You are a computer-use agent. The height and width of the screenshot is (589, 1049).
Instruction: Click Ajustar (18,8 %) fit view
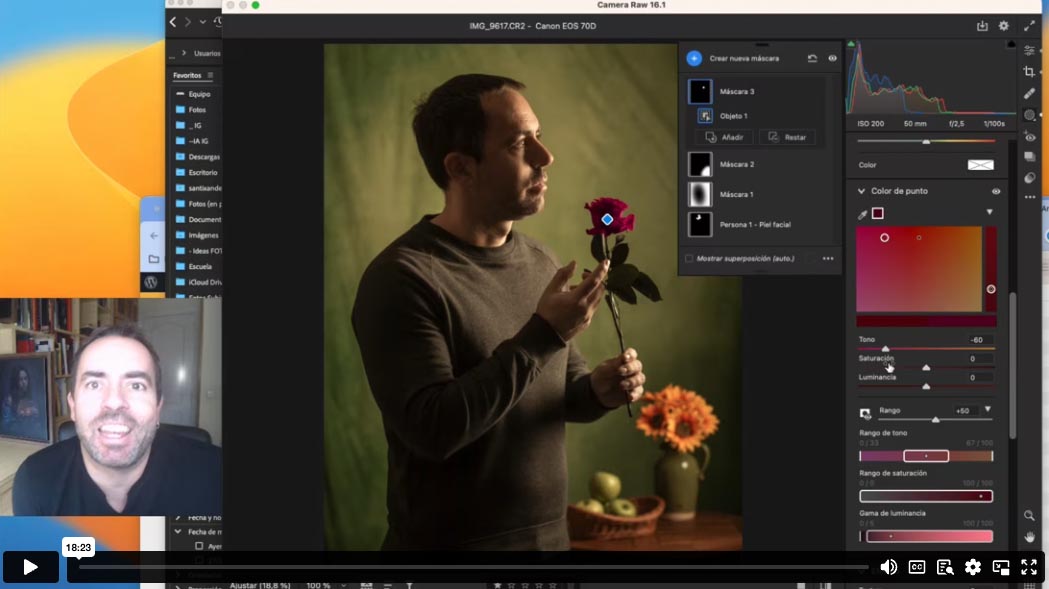[x=260, y=585]
